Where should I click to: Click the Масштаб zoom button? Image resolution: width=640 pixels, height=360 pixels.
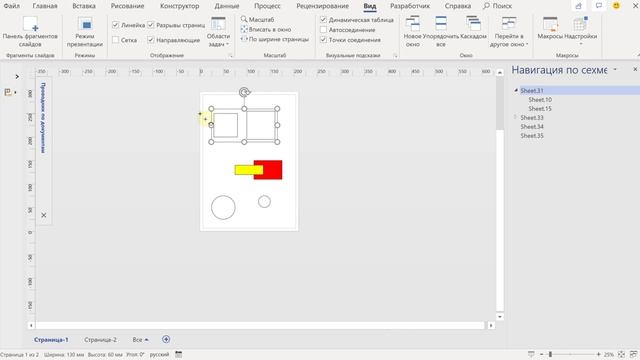point(257,19)
